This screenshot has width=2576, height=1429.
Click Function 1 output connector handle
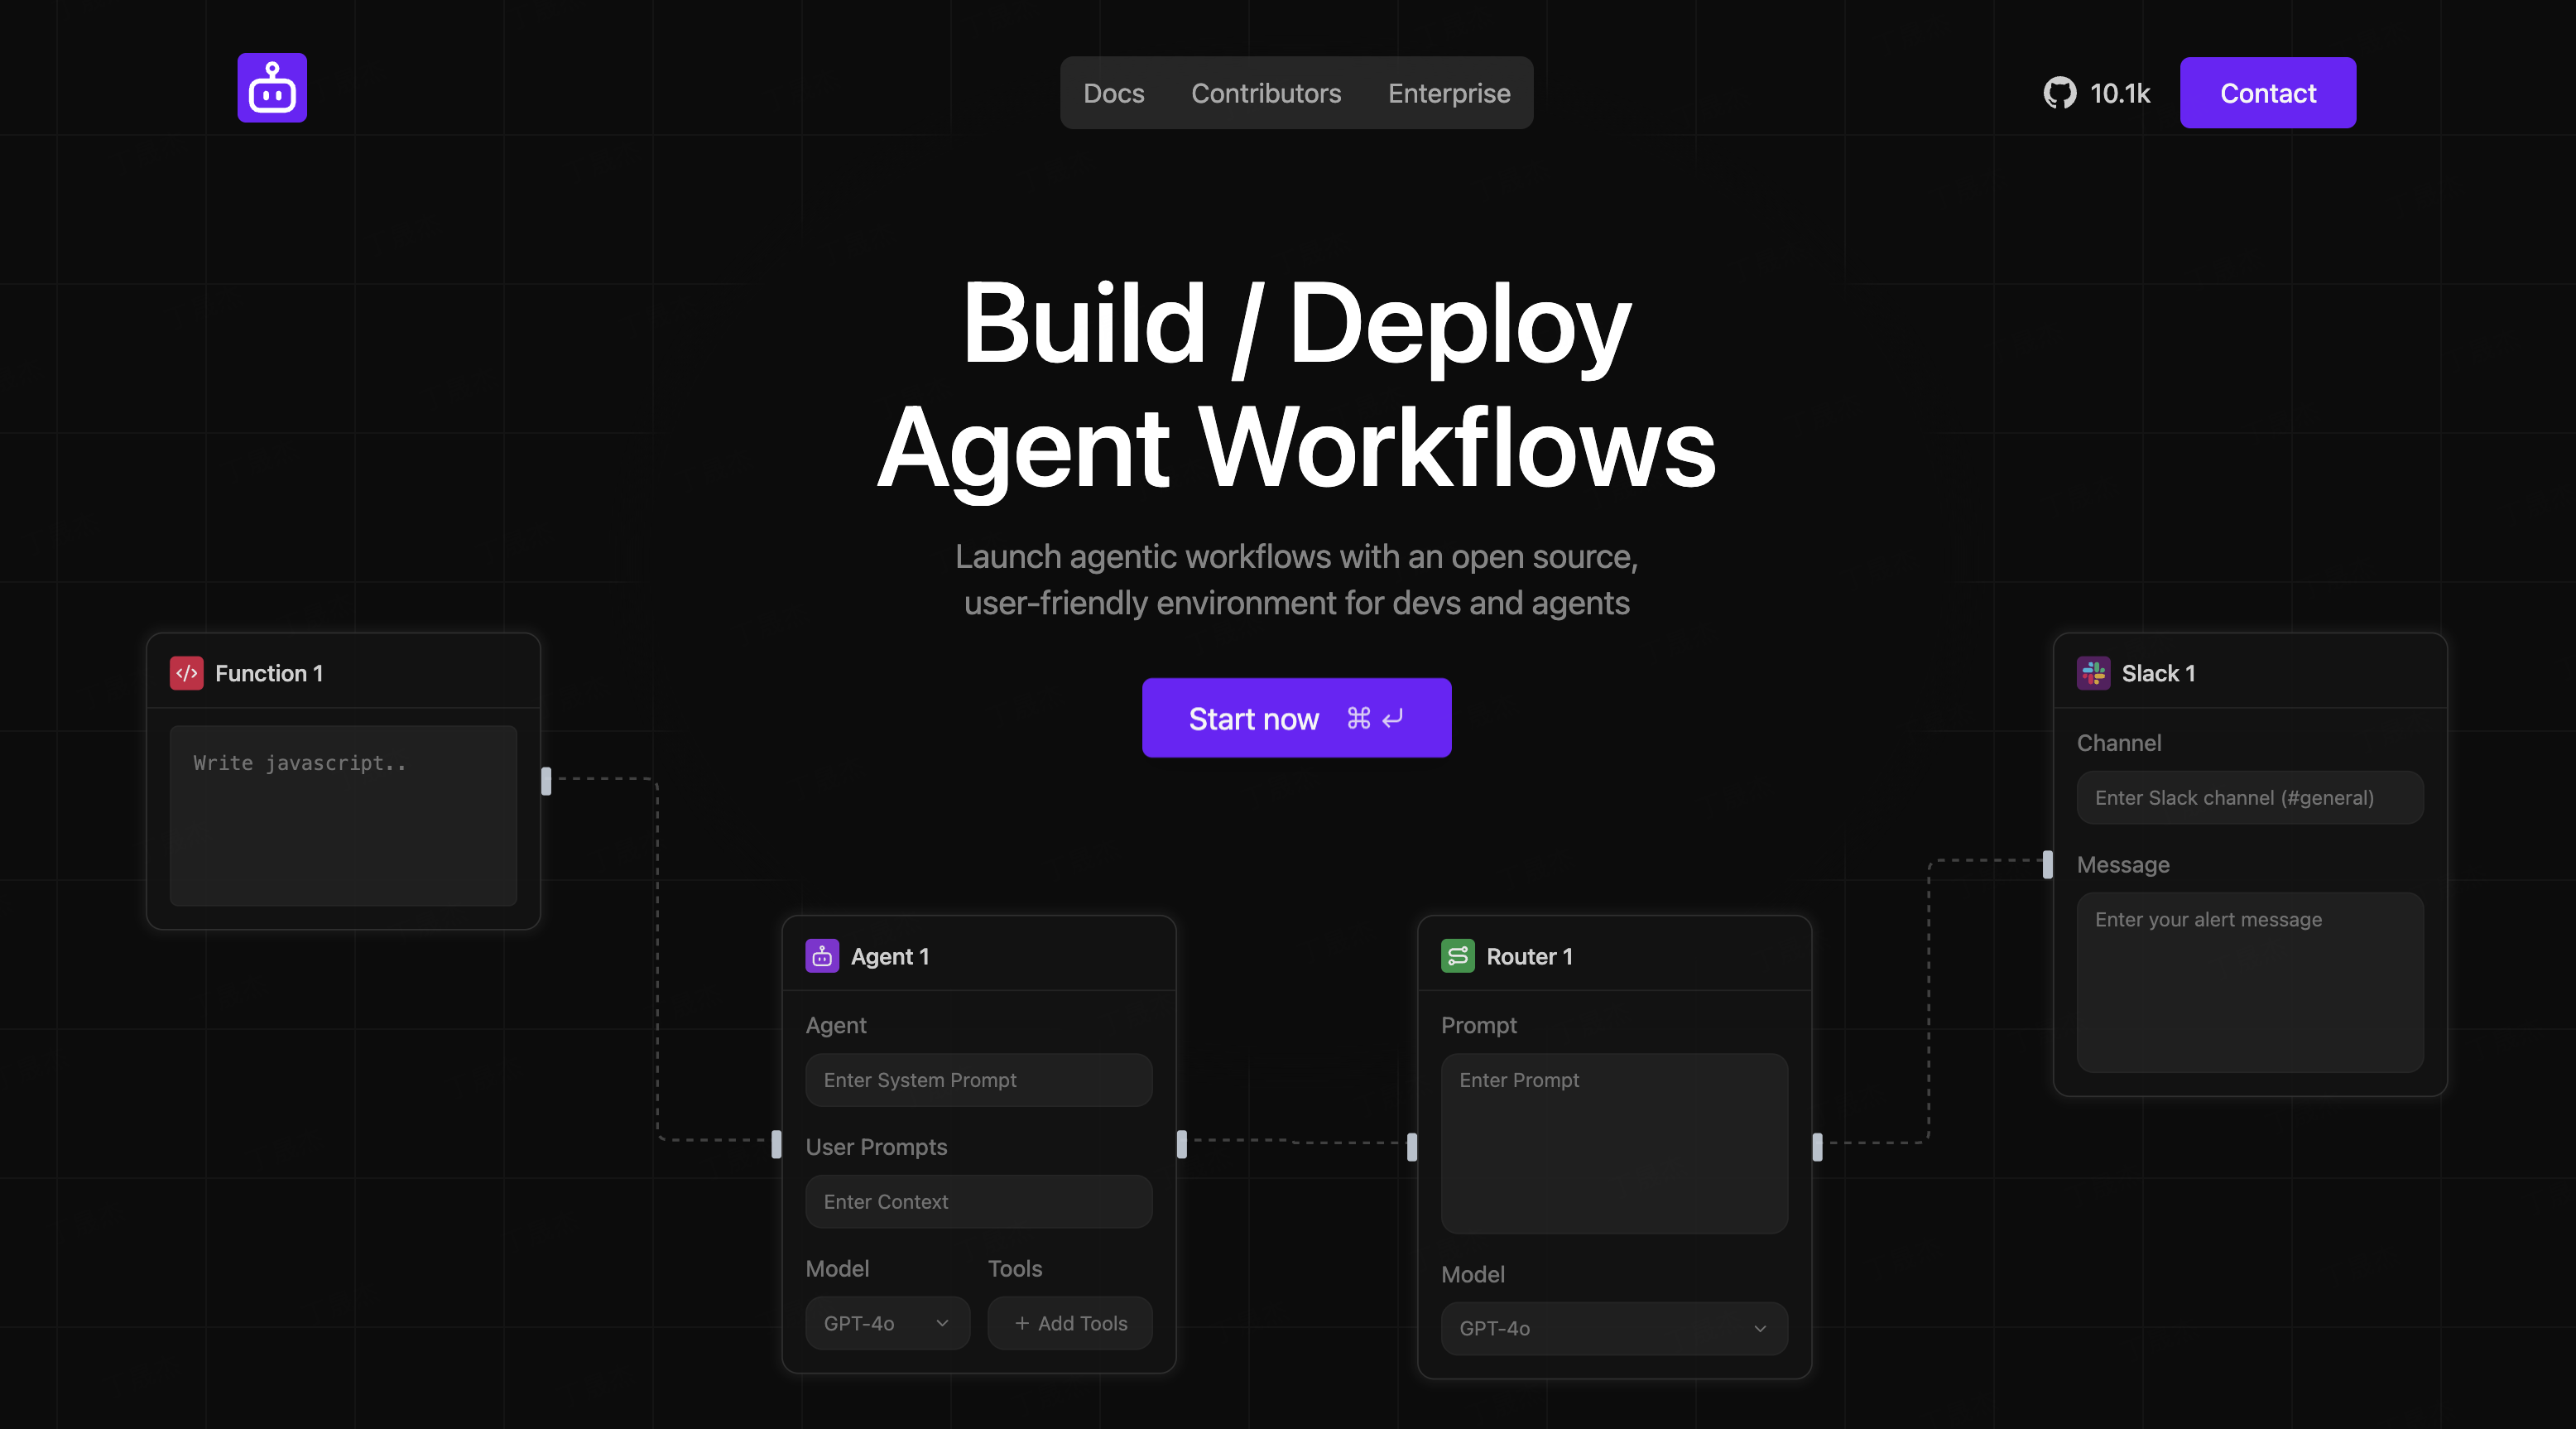[x=546, y=781]
